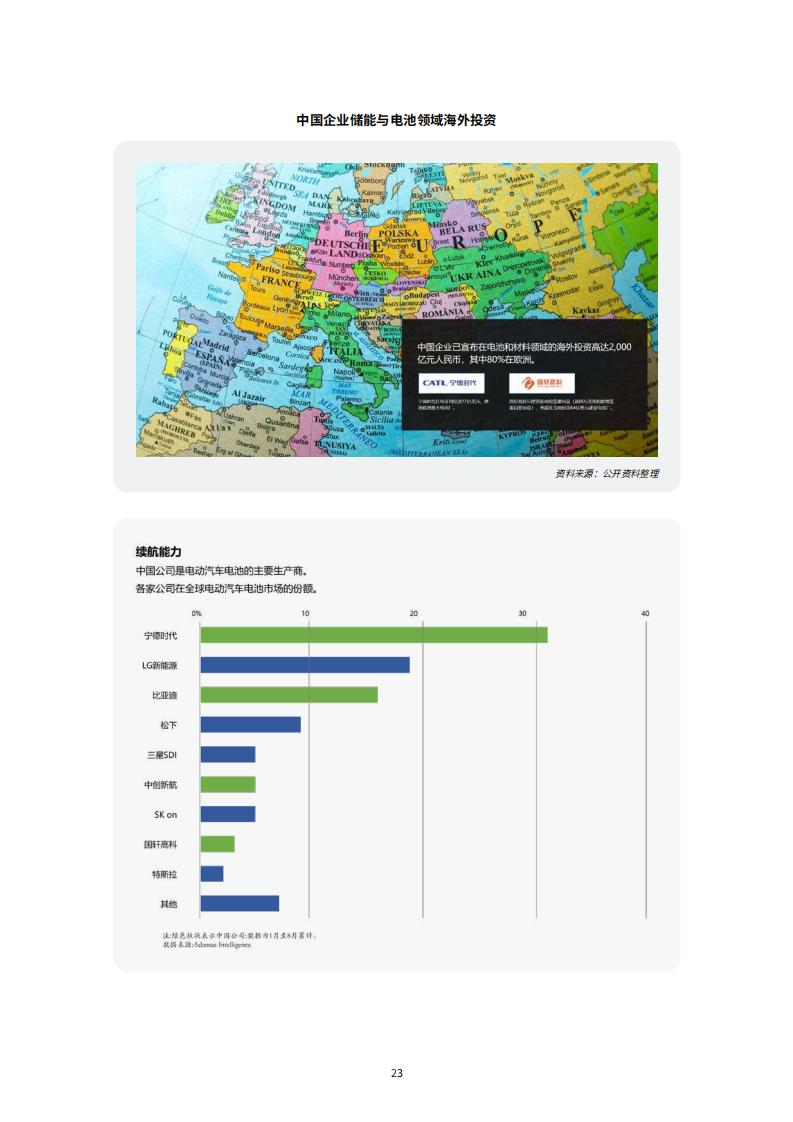Click the 国轩高科 logo on the map
The width and height of the screenshot is (793, 1122).
(542, 383)
